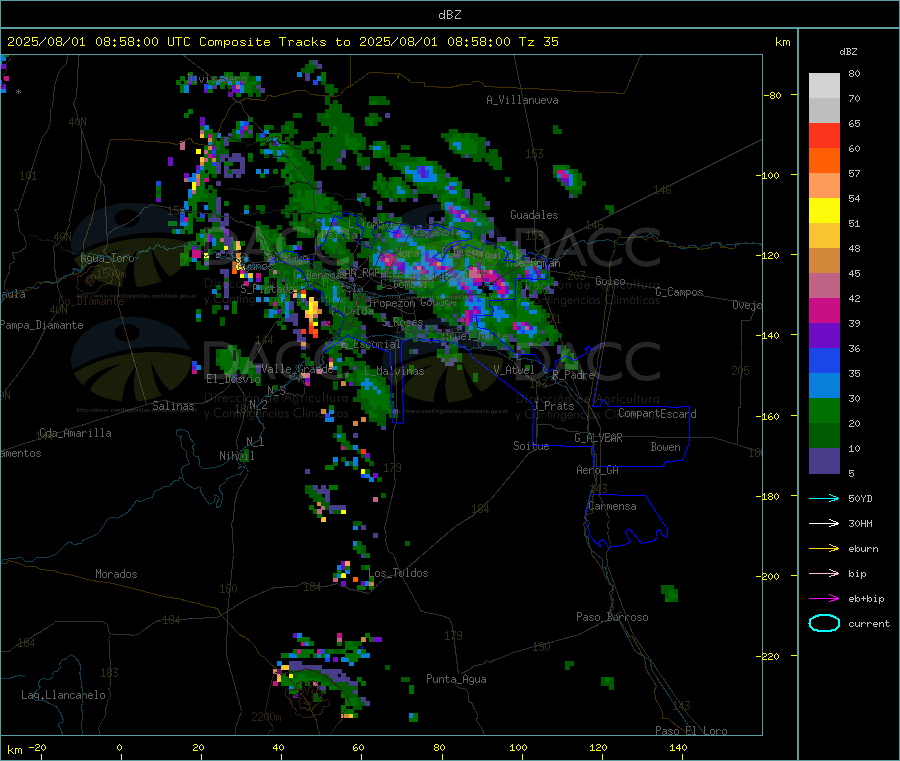This screenshot has width=900, height=761.
Task: Click the 'V_Atuel' map label
Action: (x=514, y=370)
